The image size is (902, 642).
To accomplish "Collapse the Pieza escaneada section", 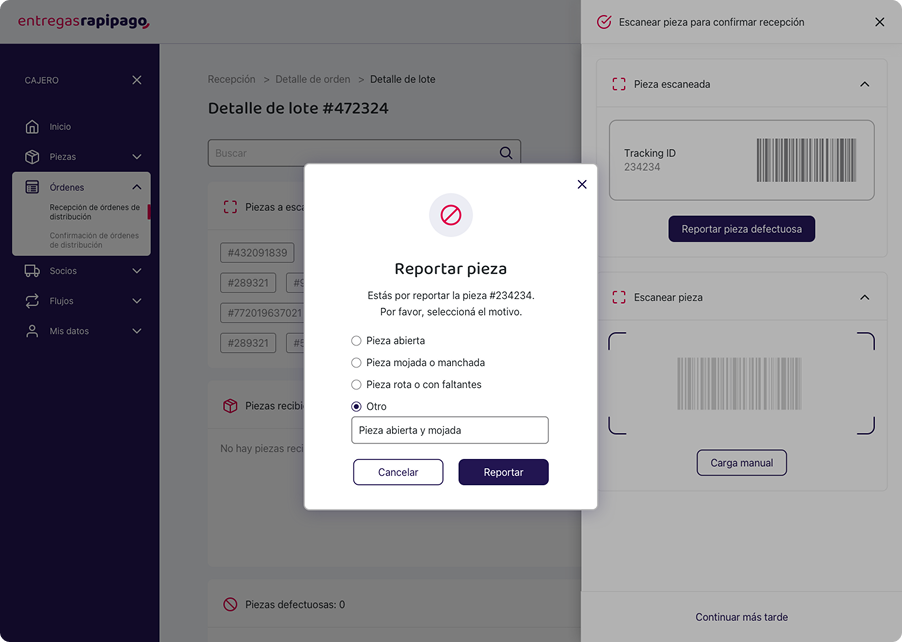I will 865,84.
